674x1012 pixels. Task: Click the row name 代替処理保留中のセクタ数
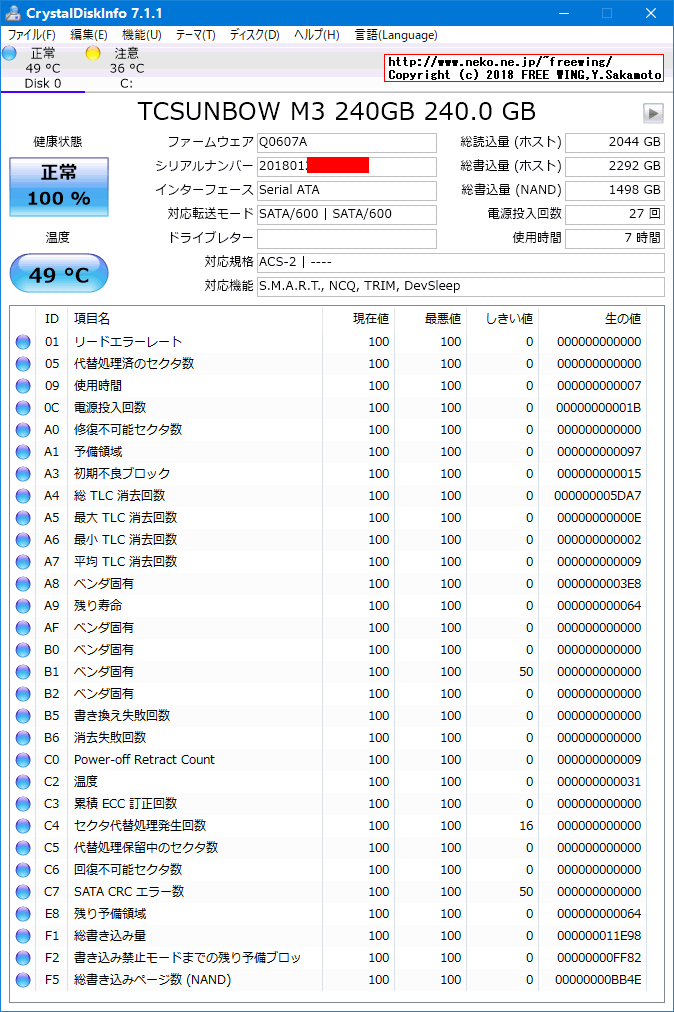[x=146, y=847]
